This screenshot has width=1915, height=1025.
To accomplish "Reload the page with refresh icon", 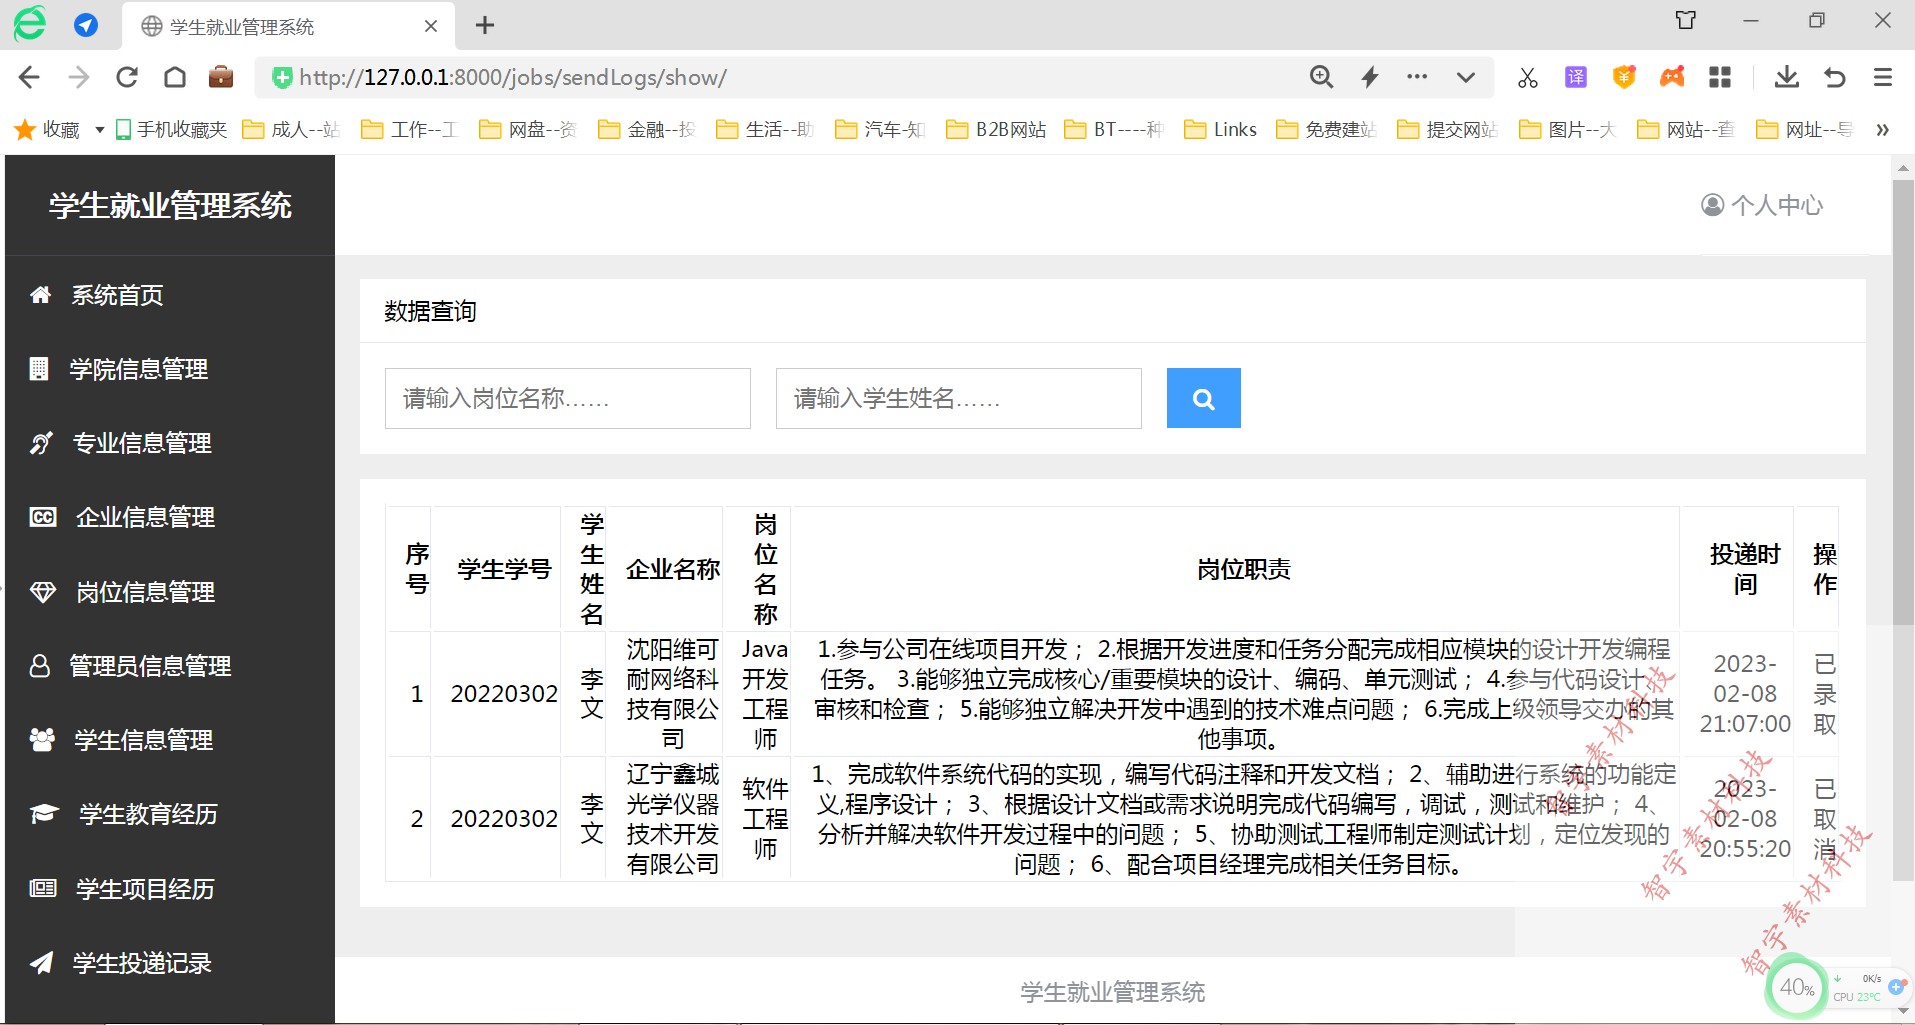I will (x=127, y=77).
